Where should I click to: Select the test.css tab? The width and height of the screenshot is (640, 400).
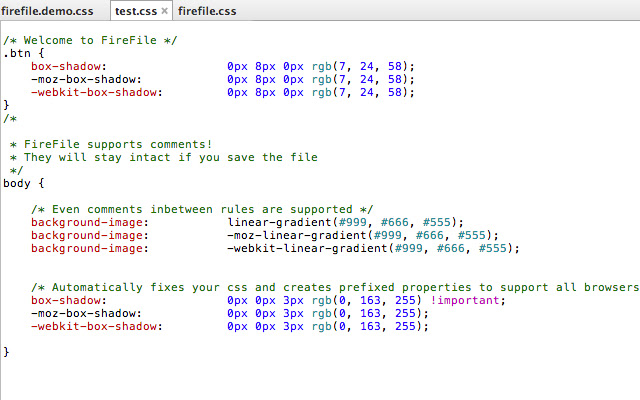pos(136,11)
